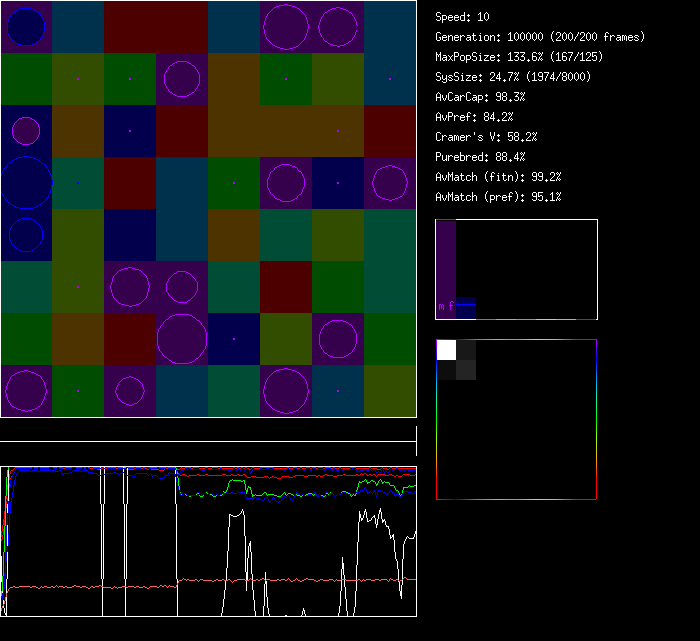Click the Purebred percentage line
The image size is (700, 641).
[480, 157]
